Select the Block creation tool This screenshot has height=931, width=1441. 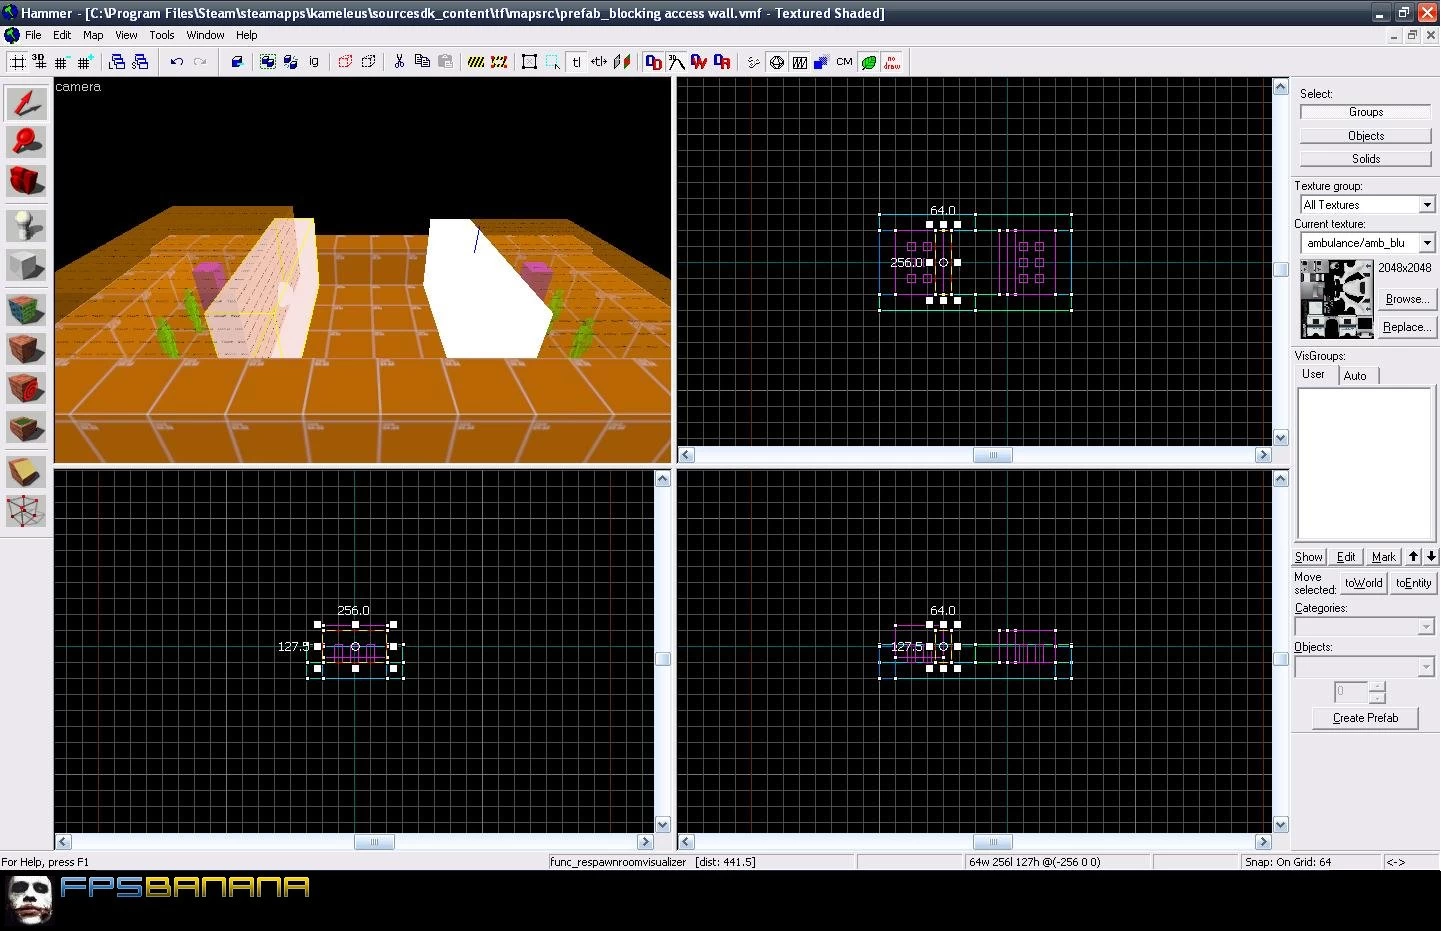[26, 266]
